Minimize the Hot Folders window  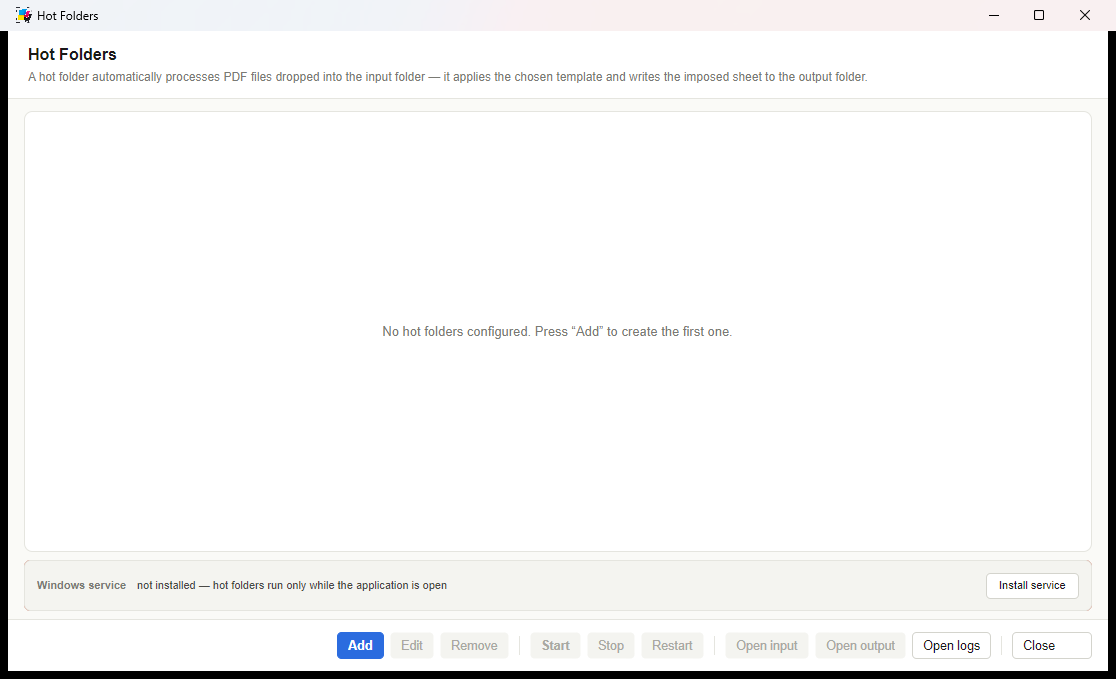pyautogui.click(x=994, y=15)
